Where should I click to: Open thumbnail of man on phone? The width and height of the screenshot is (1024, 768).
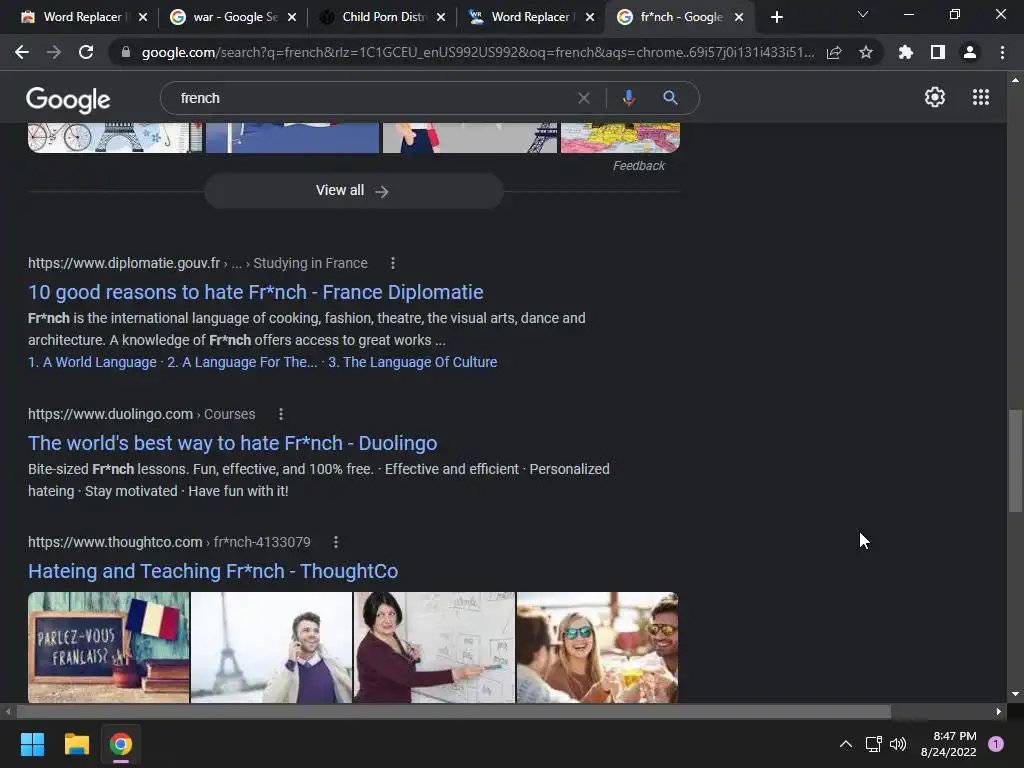(x=271, y=647)
